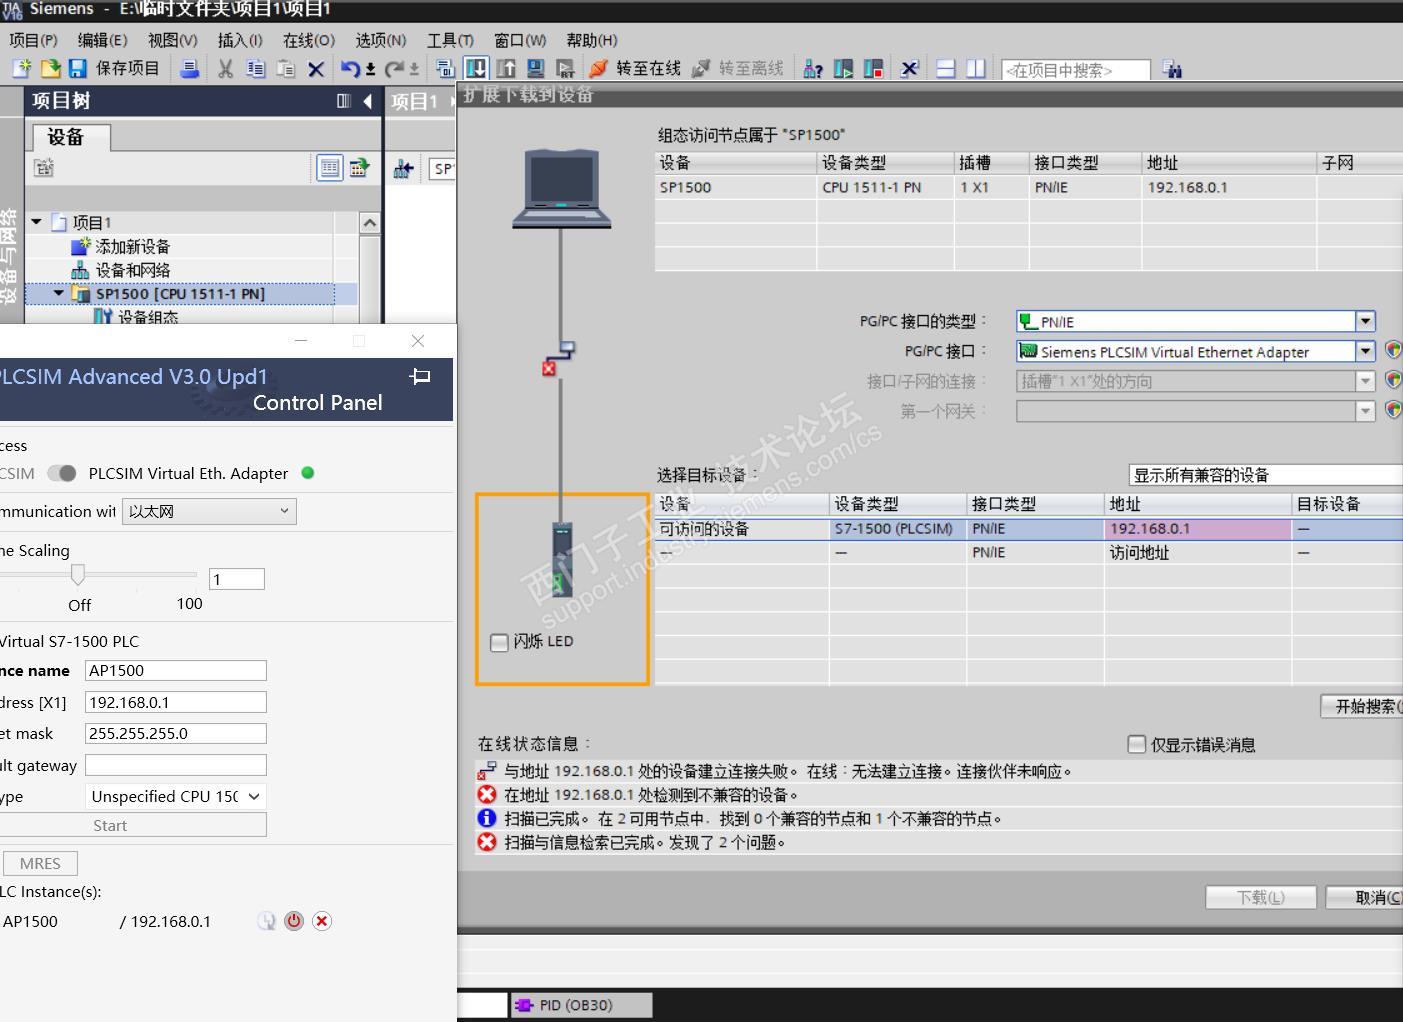This screenshot has width=1403, height=1022.
Task: Collapse the SP1500 [CPU 1511-1 PN] node
Action: 59,294
